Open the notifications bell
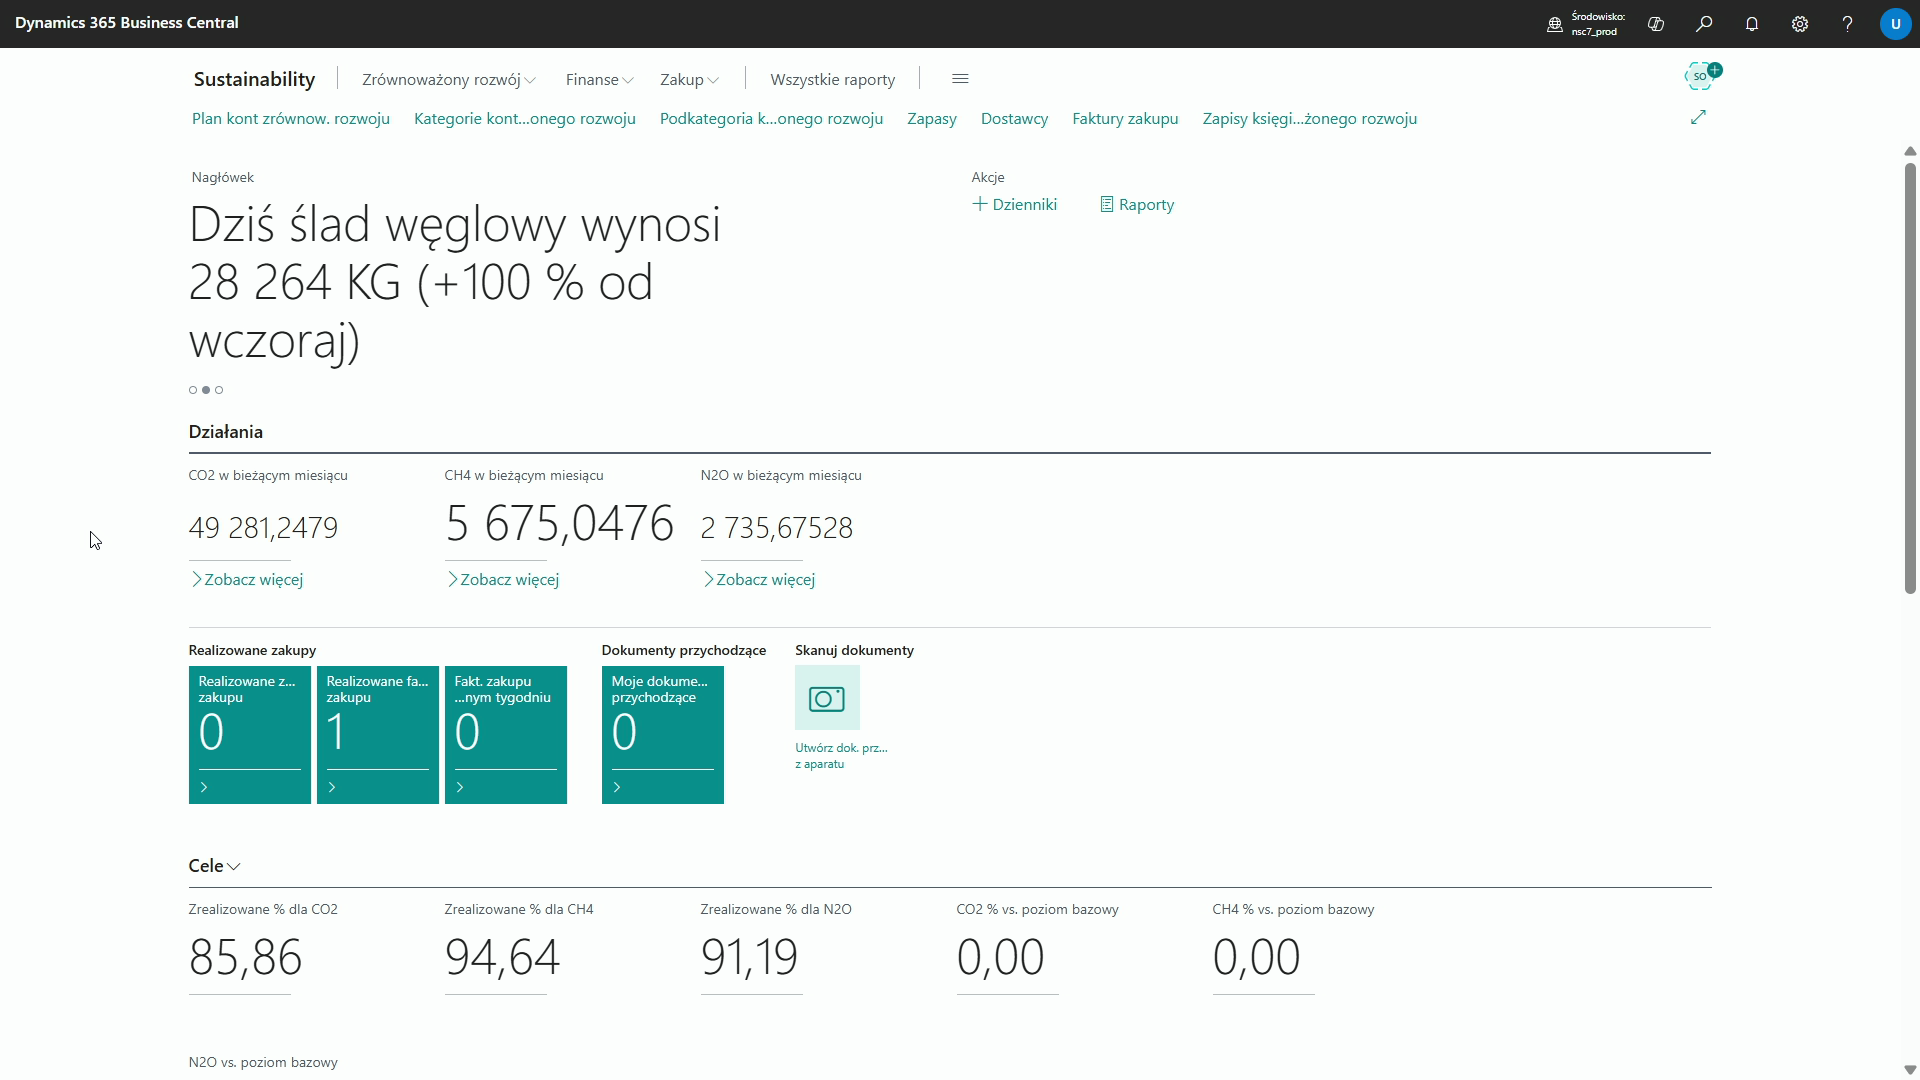The height and width of the screenshot is (1080, 1920). click(x=1752, y=24)
